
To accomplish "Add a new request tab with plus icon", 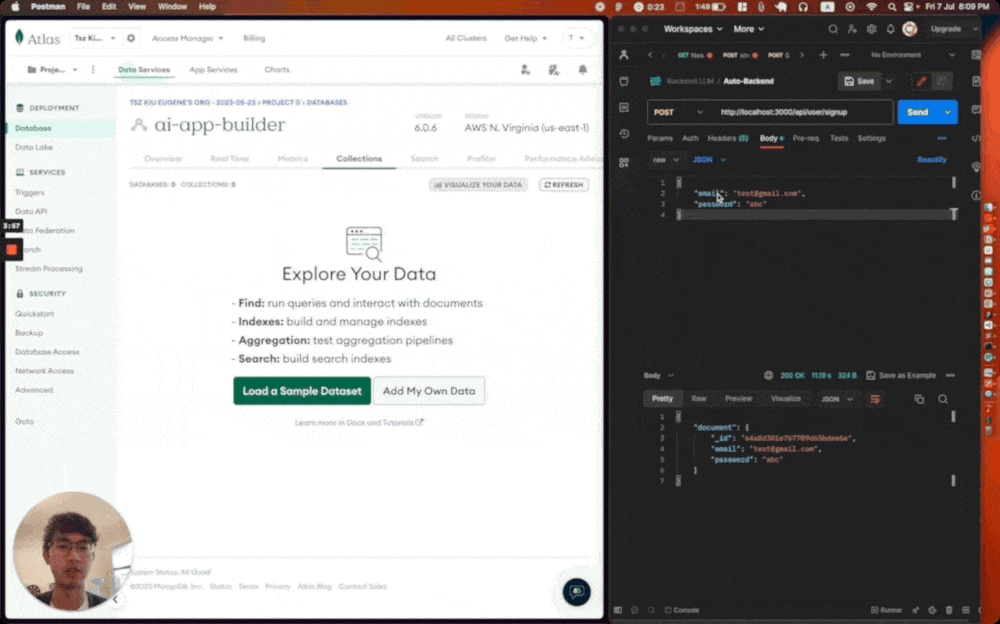I will (823, 55).
